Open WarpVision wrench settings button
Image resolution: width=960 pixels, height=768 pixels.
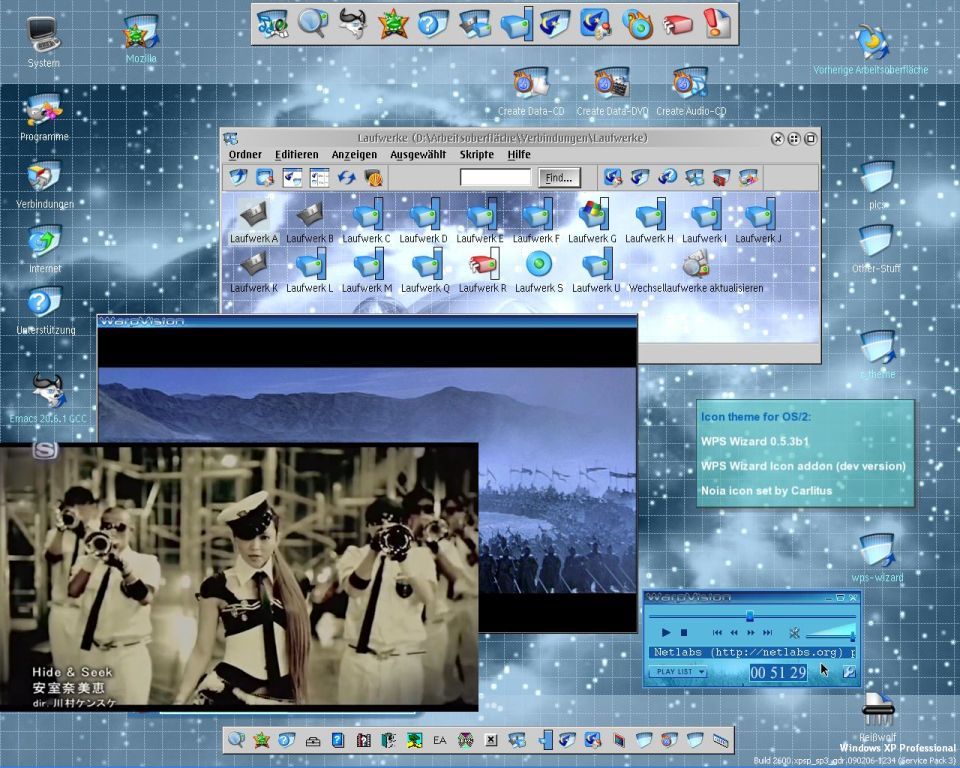(849, 672)
